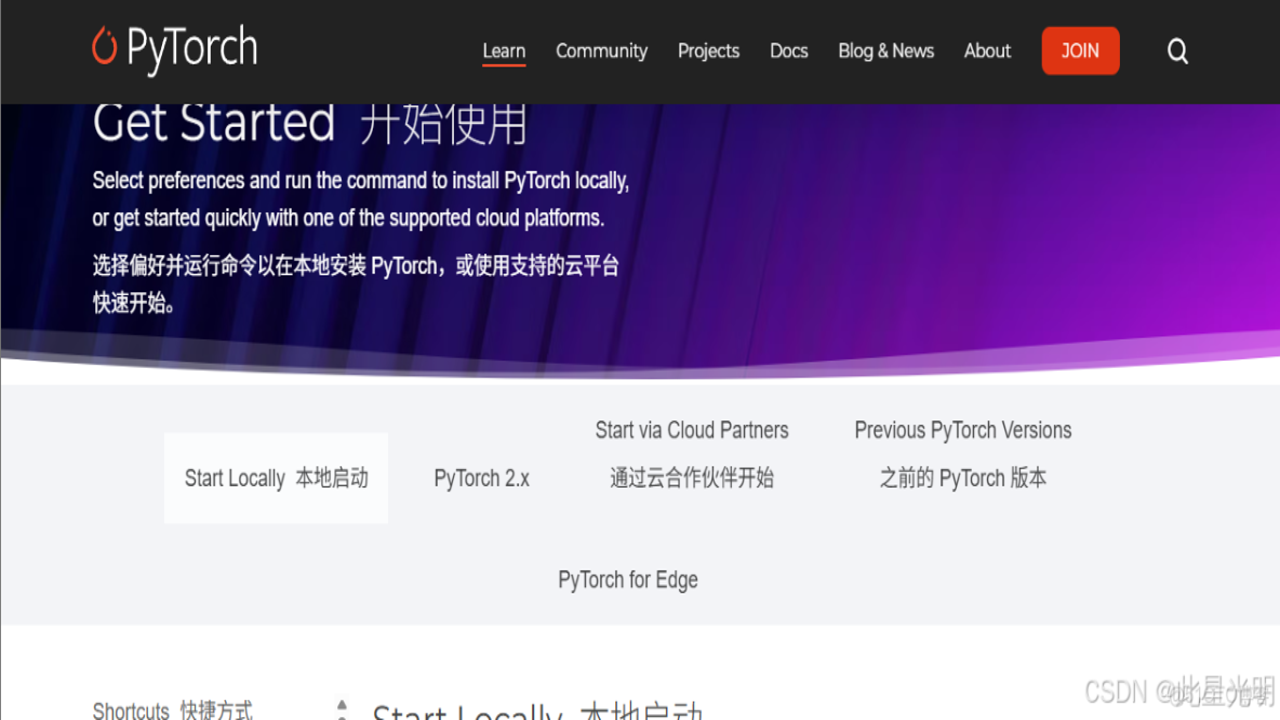Select Start via Cloud Partners tab
1280x720 pixels.
pyautogui.click(x=692, y=454)
